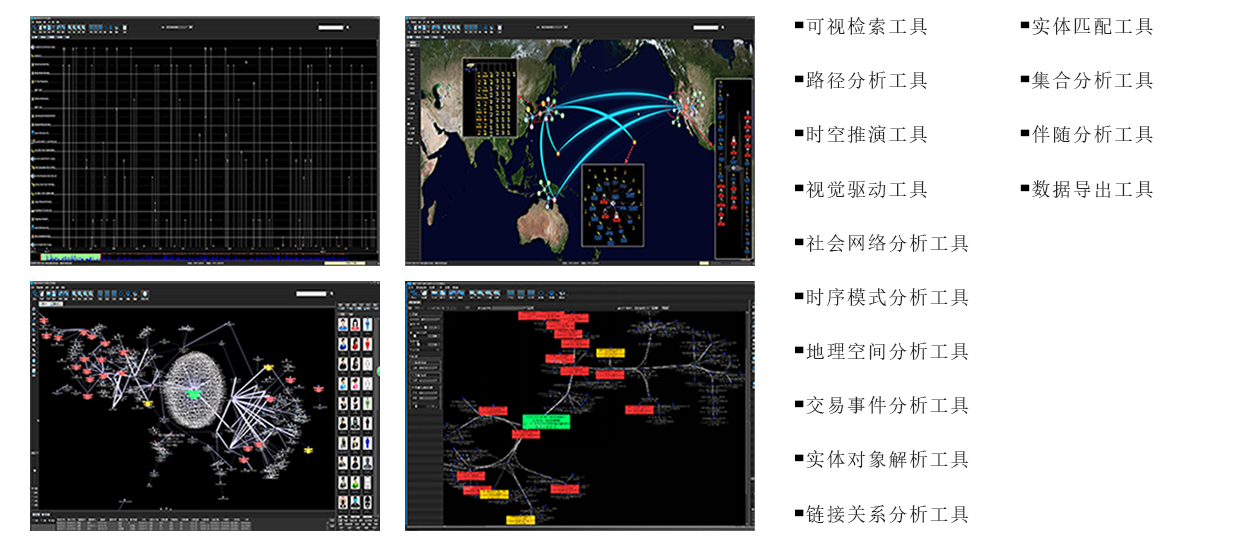Viewport: 1234px width, 543px height.
Task: Select 实体匹配工具 in the right column
Action: [1092, 27]
